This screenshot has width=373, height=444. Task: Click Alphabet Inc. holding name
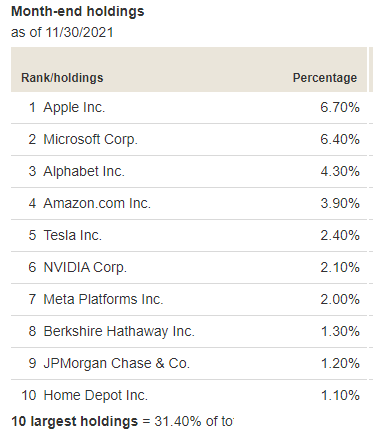(84, 171)
